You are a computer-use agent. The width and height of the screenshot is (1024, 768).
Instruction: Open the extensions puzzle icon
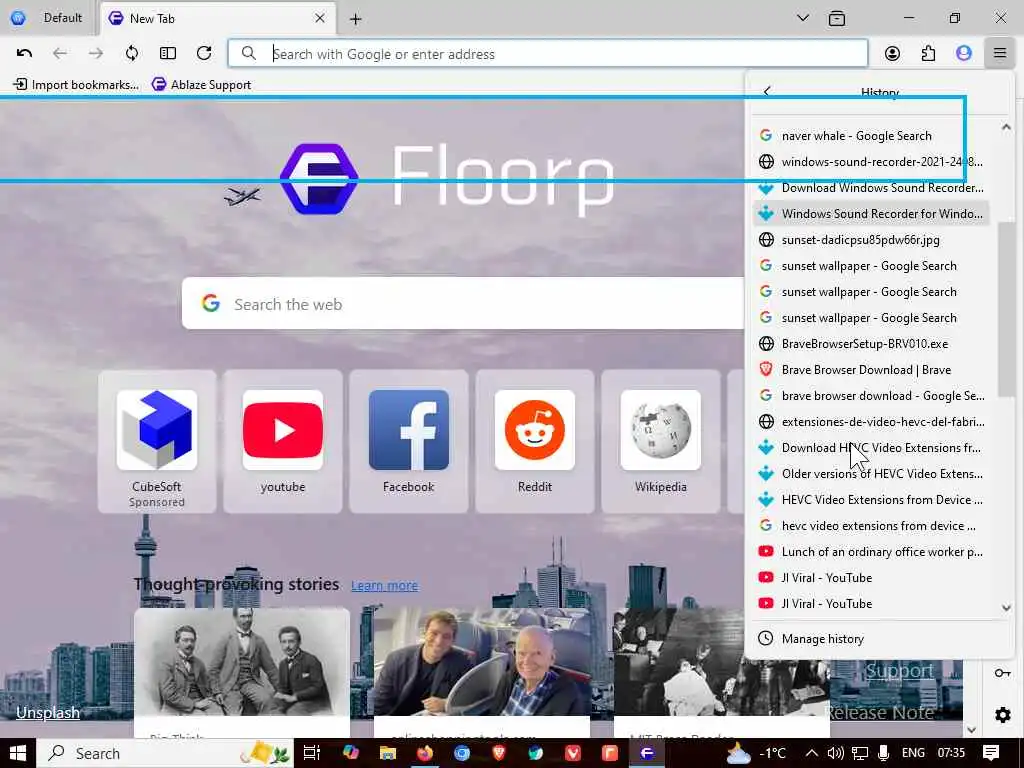(928, 54)
